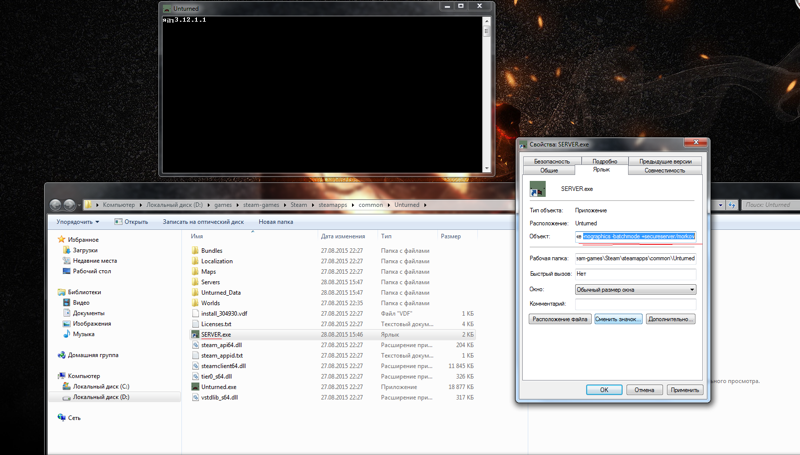The image size is (800, 455).
Task: Open the Окно window size combo box
Action: coord(636,290)
